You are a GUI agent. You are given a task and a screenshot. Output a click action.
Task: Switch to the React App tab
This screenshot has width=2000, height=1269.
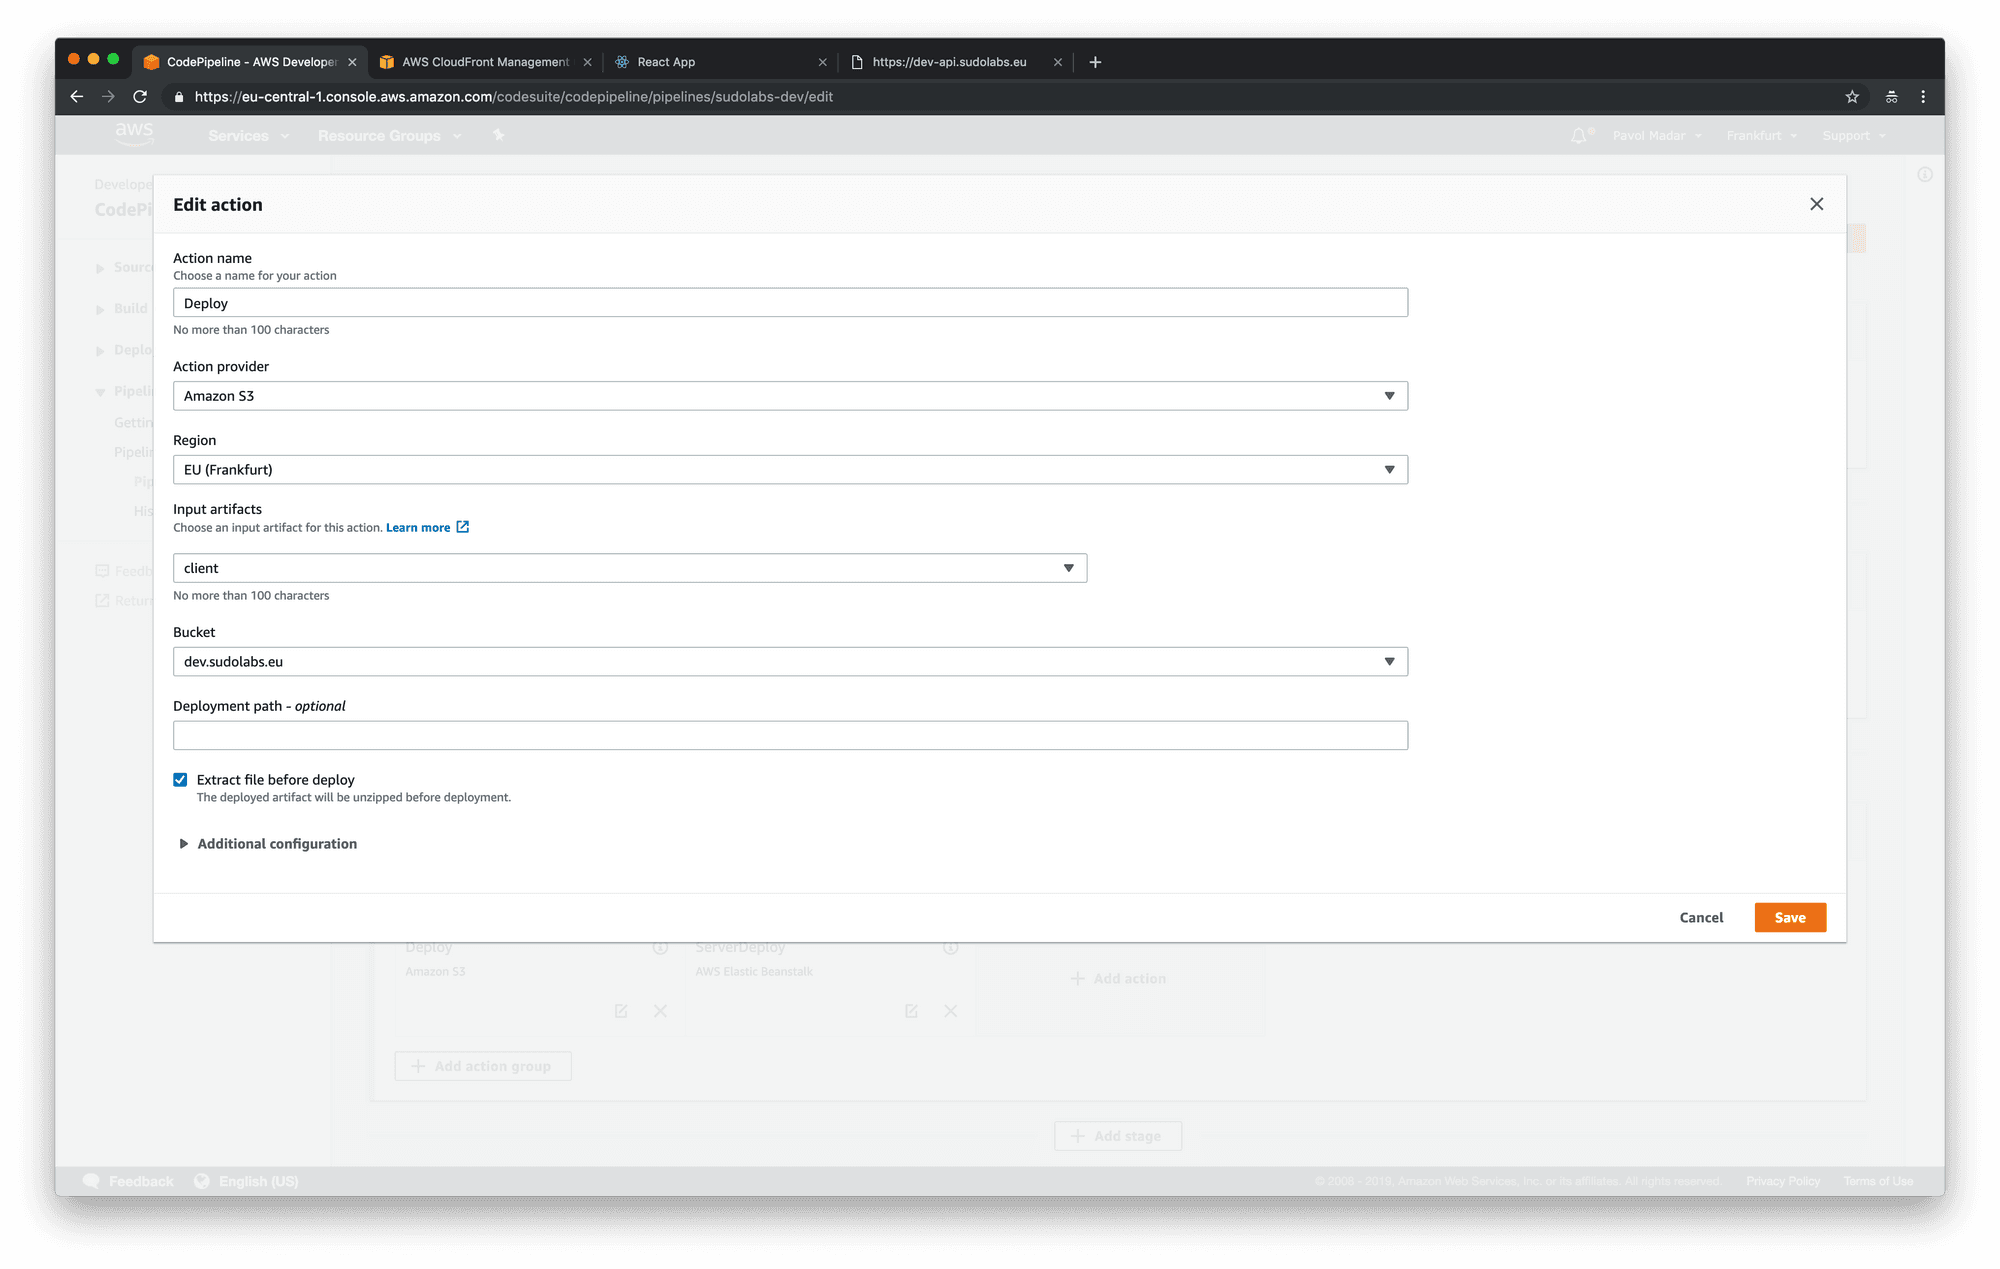pyautogui.click(x=720, y=62)
